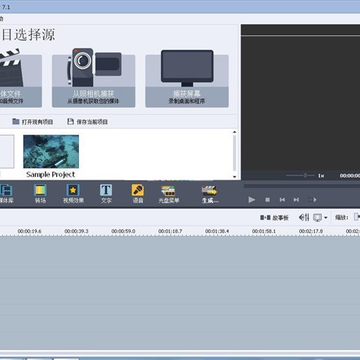
Task: Click the 缩放 zoom label
Action: [x=342, y=218]
